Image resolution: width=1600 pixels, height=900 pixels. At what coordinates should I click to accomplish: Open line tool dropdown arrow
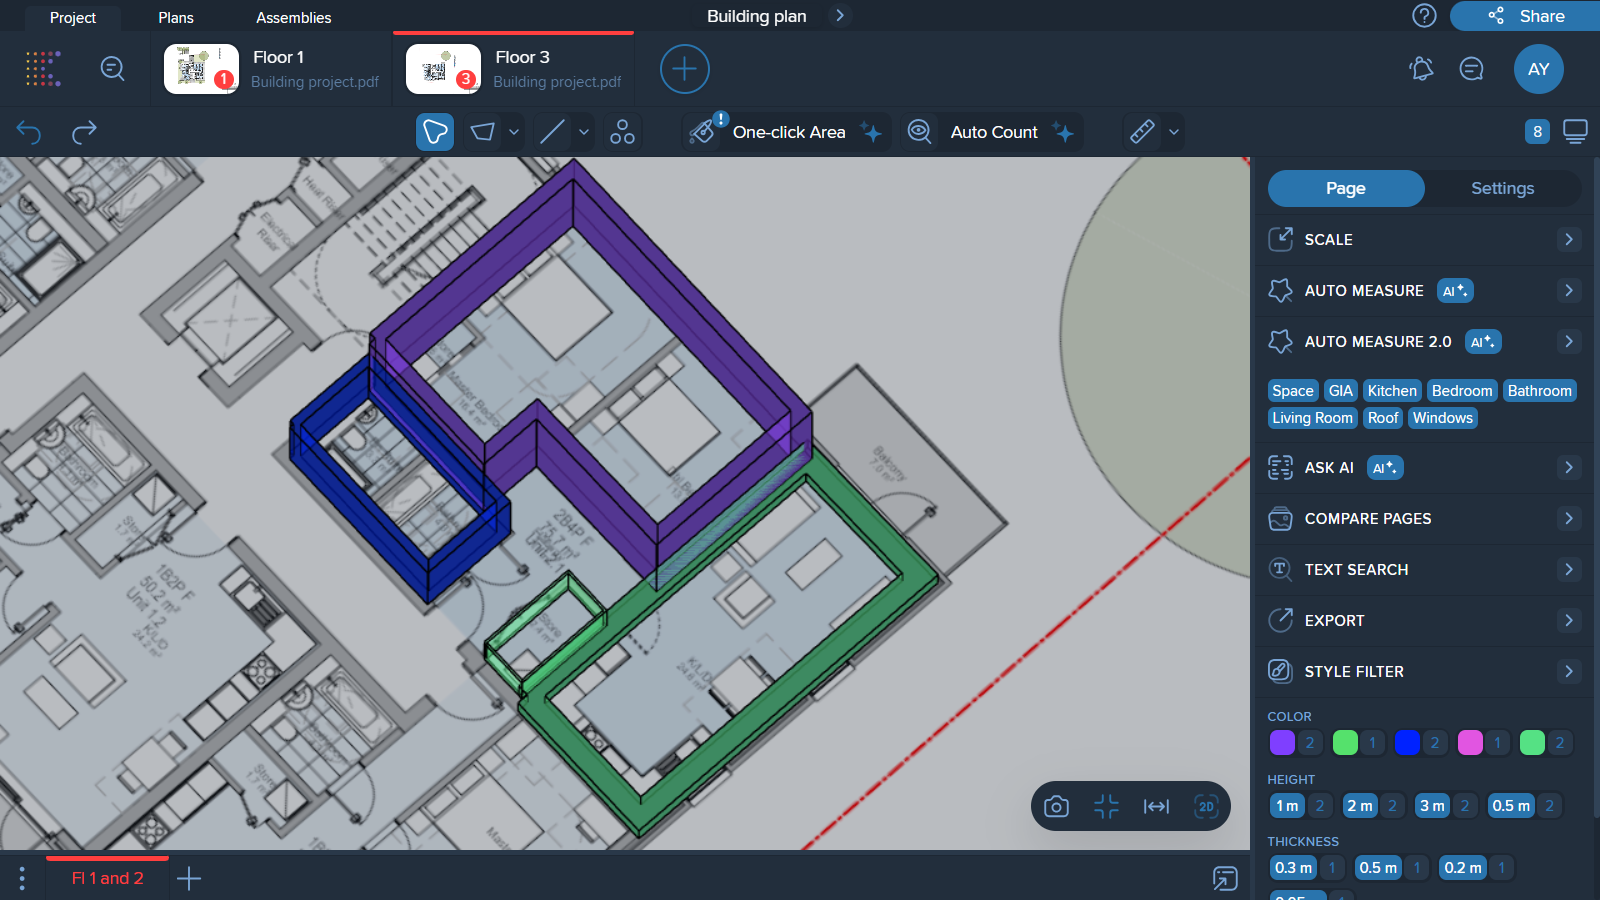[x=584, y=132]
